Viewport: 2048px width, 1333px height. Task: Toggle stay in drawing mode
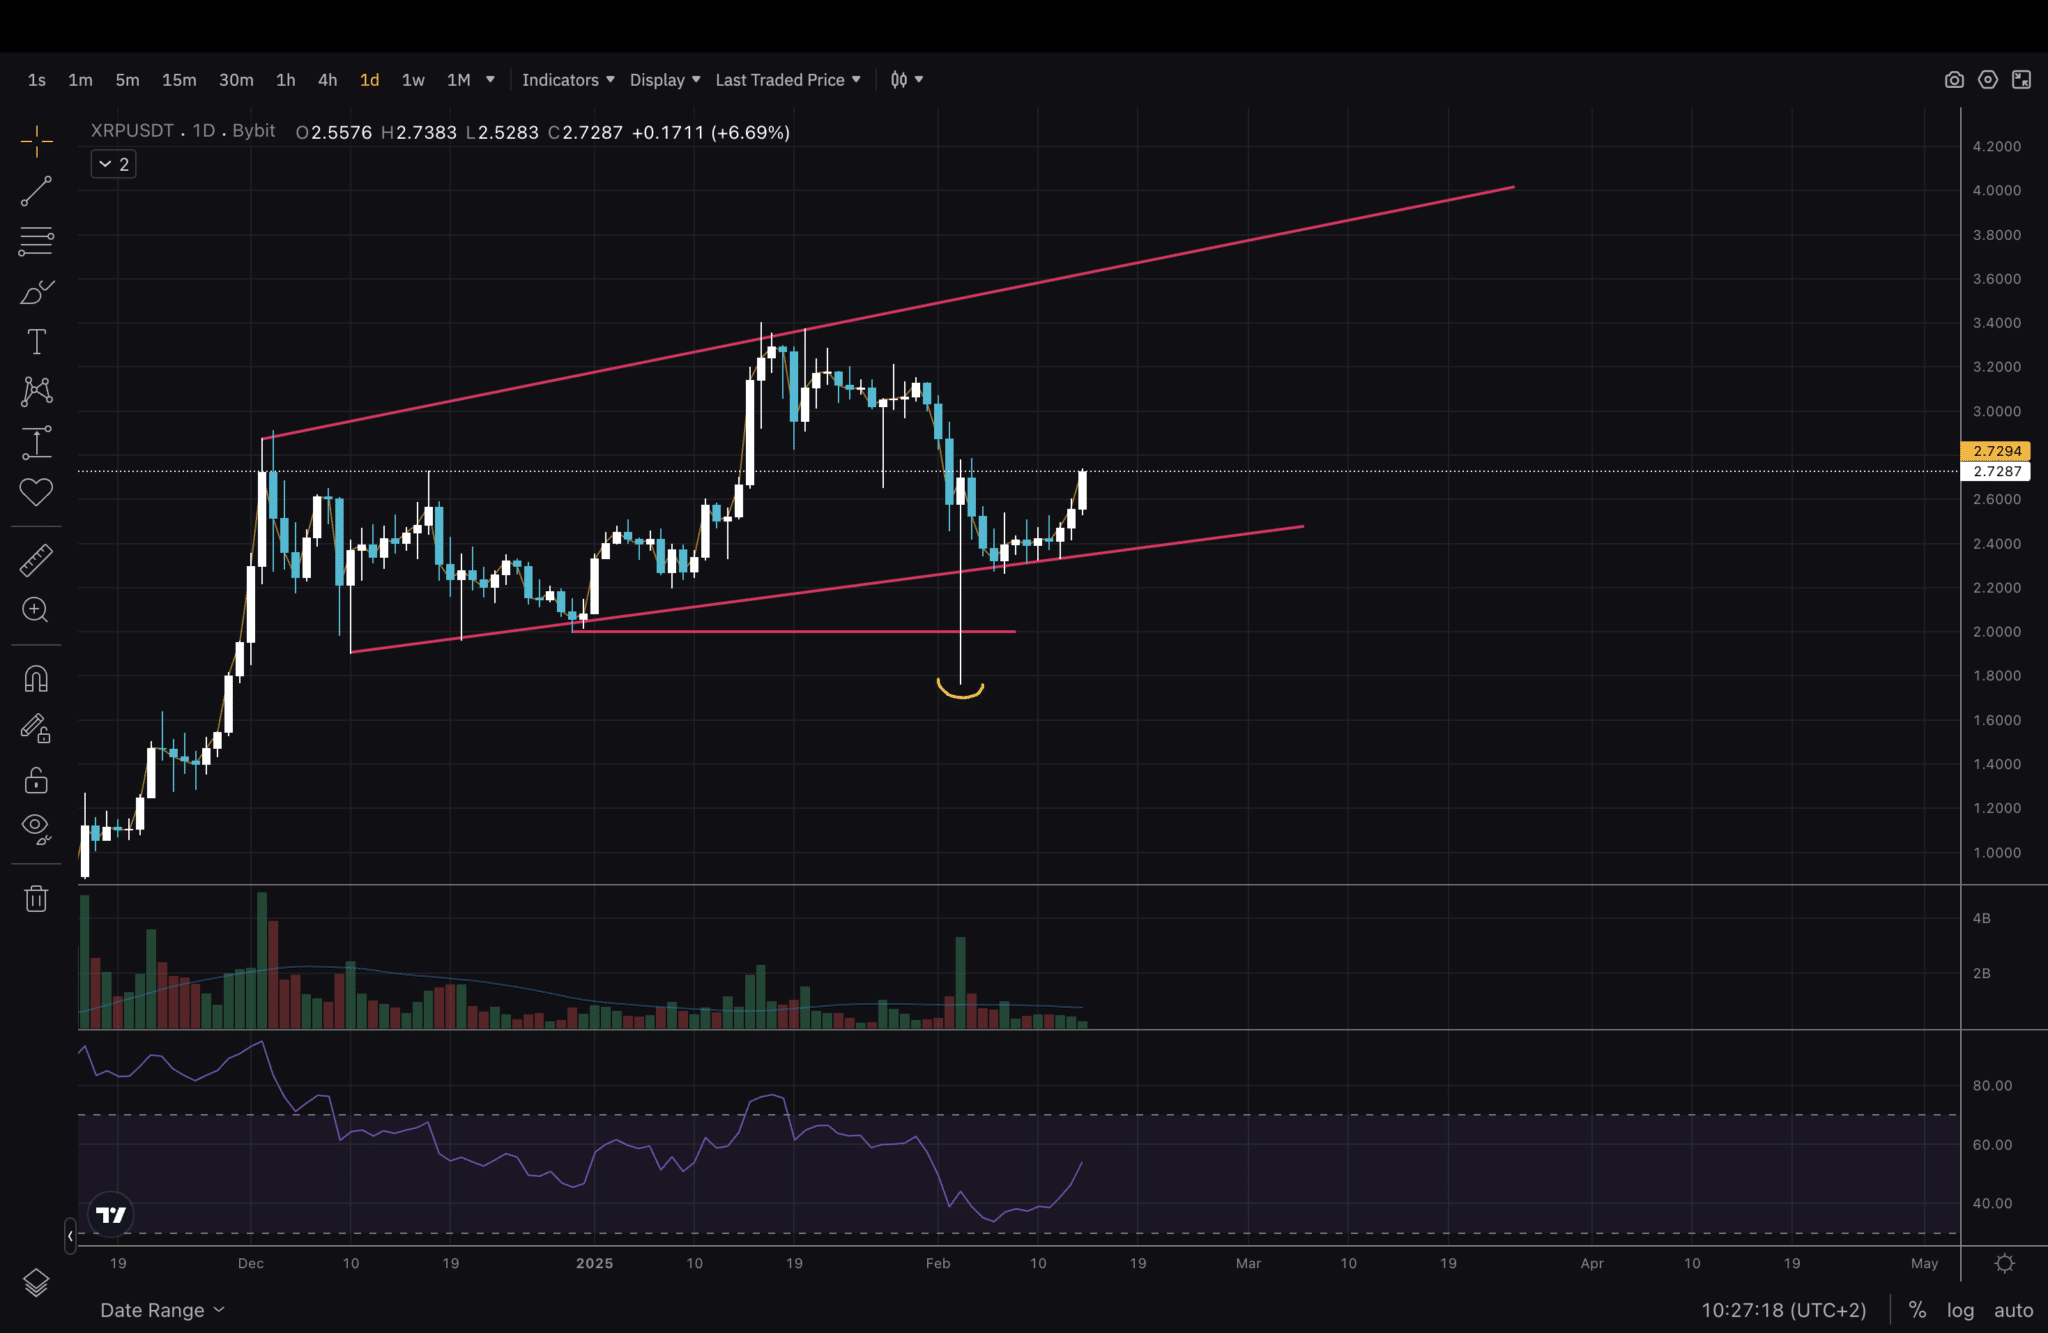36,729
